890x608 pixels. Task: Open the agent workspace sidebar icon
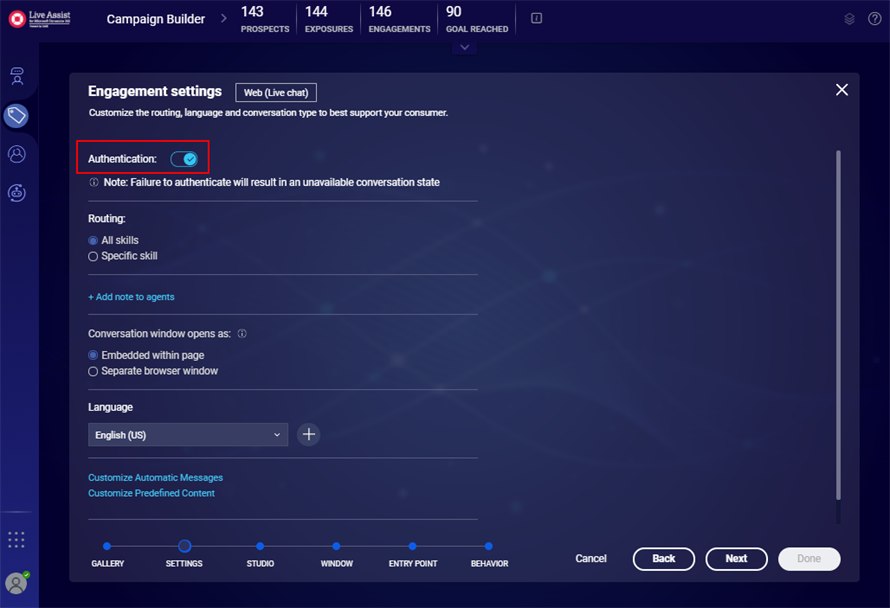click(x=17, y=77)
